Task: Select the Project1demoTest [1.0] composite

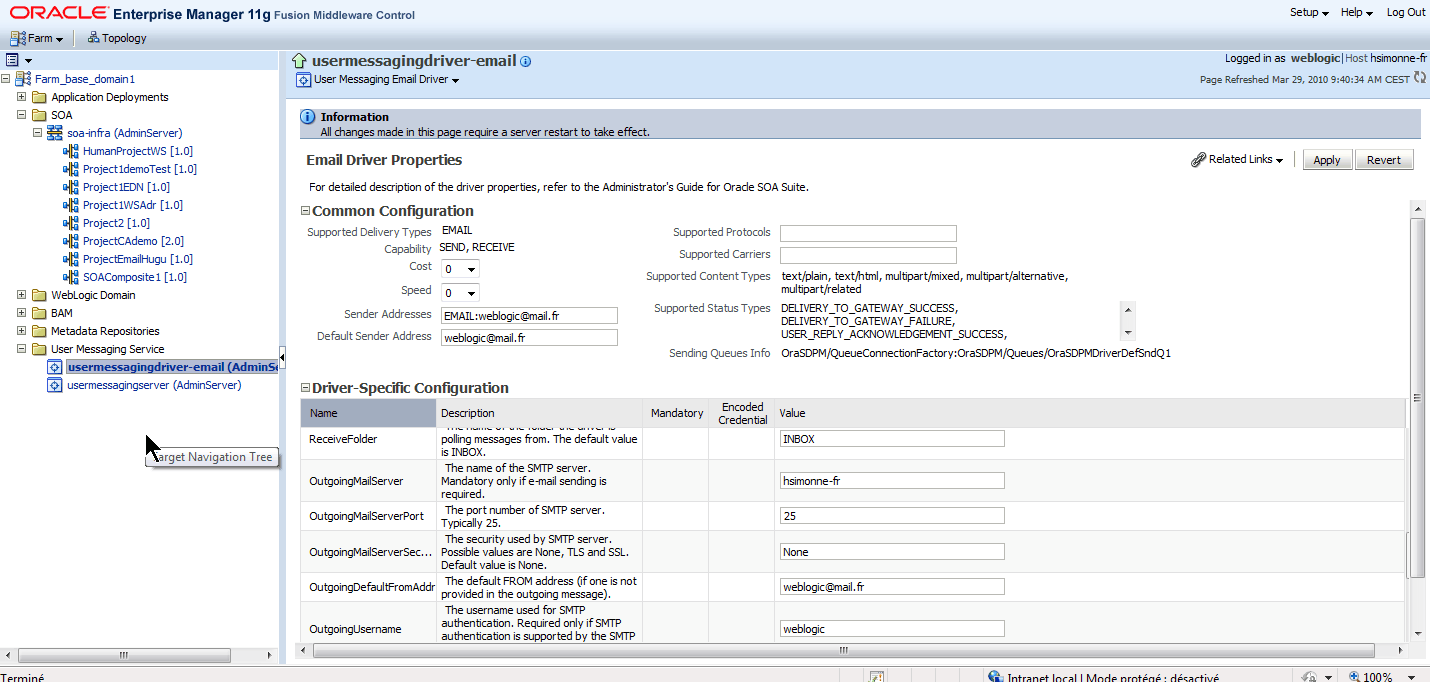Action: 140,169
